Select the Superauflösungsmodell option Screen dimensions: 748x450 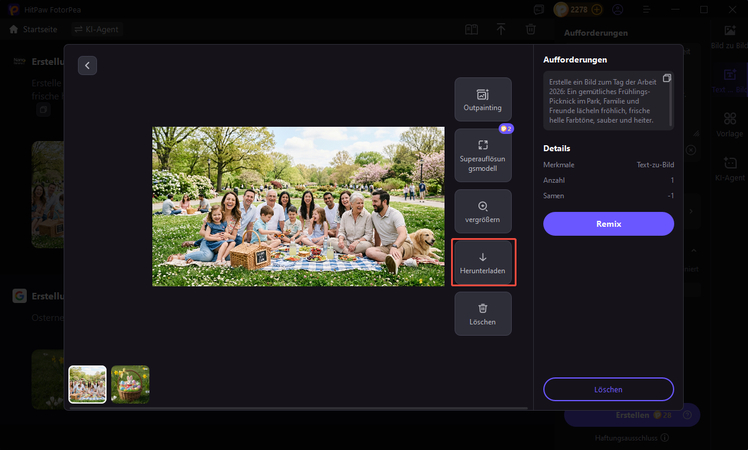tap(483, 156)
